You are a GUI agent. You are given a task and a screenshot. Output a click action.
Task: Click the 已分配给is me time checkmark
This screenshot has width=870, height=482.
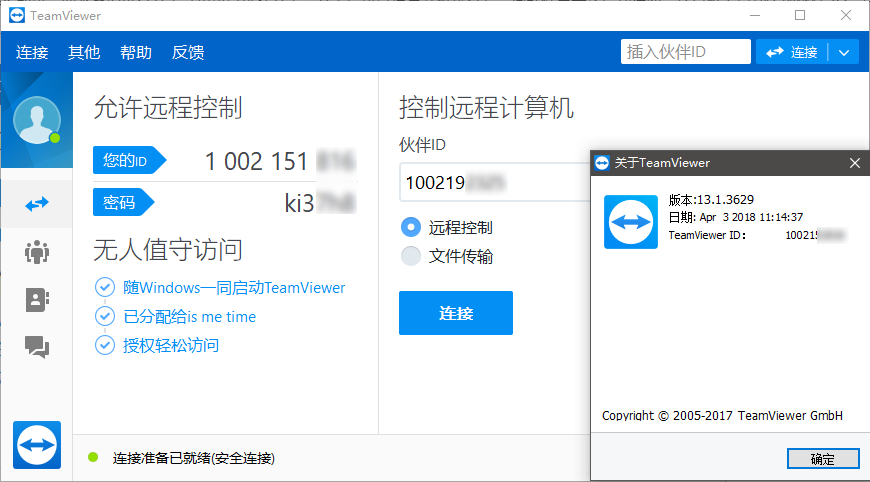point(105,316)
